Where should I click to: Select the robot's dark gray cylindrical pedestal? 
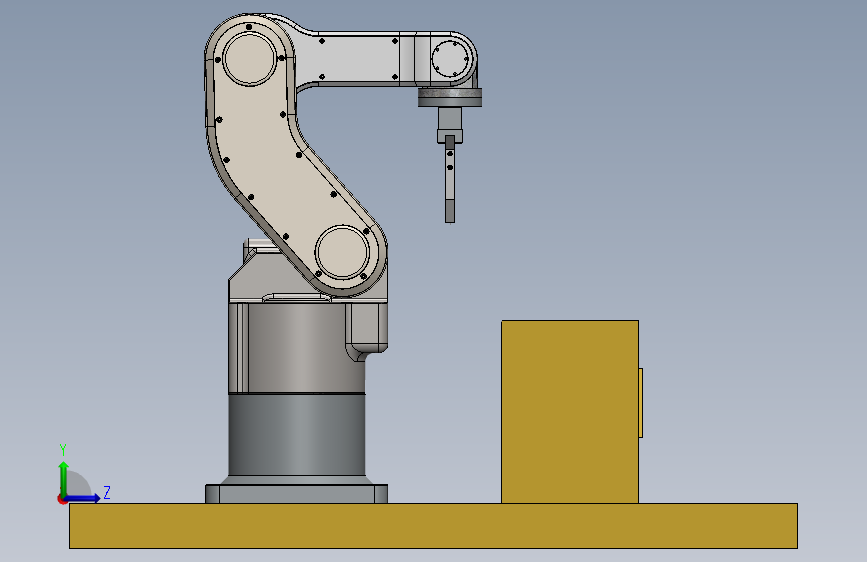point(296,435)
